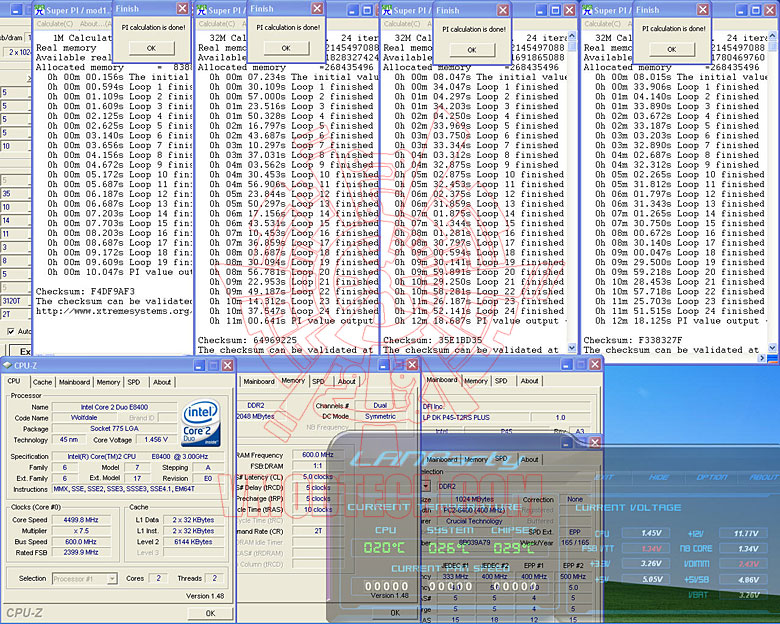
Task: Click OK button below Version 1.48 in memory CPU-Z window
Action: [395, 613]
